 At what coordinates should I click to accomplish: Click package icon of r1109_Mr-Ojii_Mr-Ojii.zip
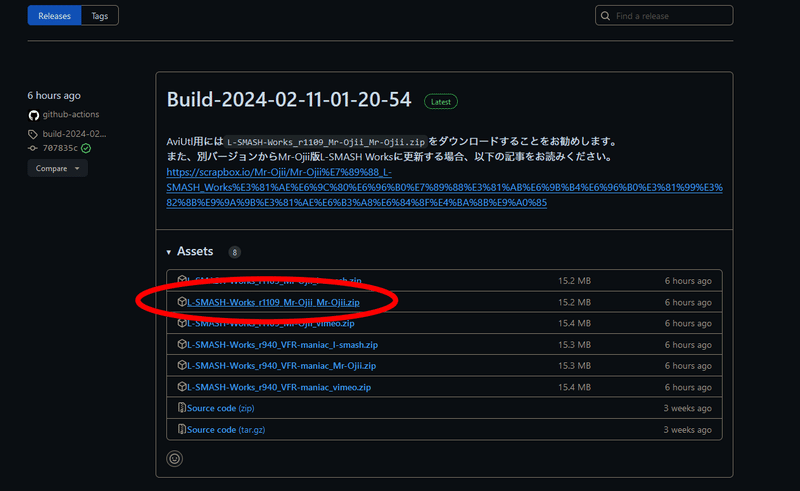[182, 302]
